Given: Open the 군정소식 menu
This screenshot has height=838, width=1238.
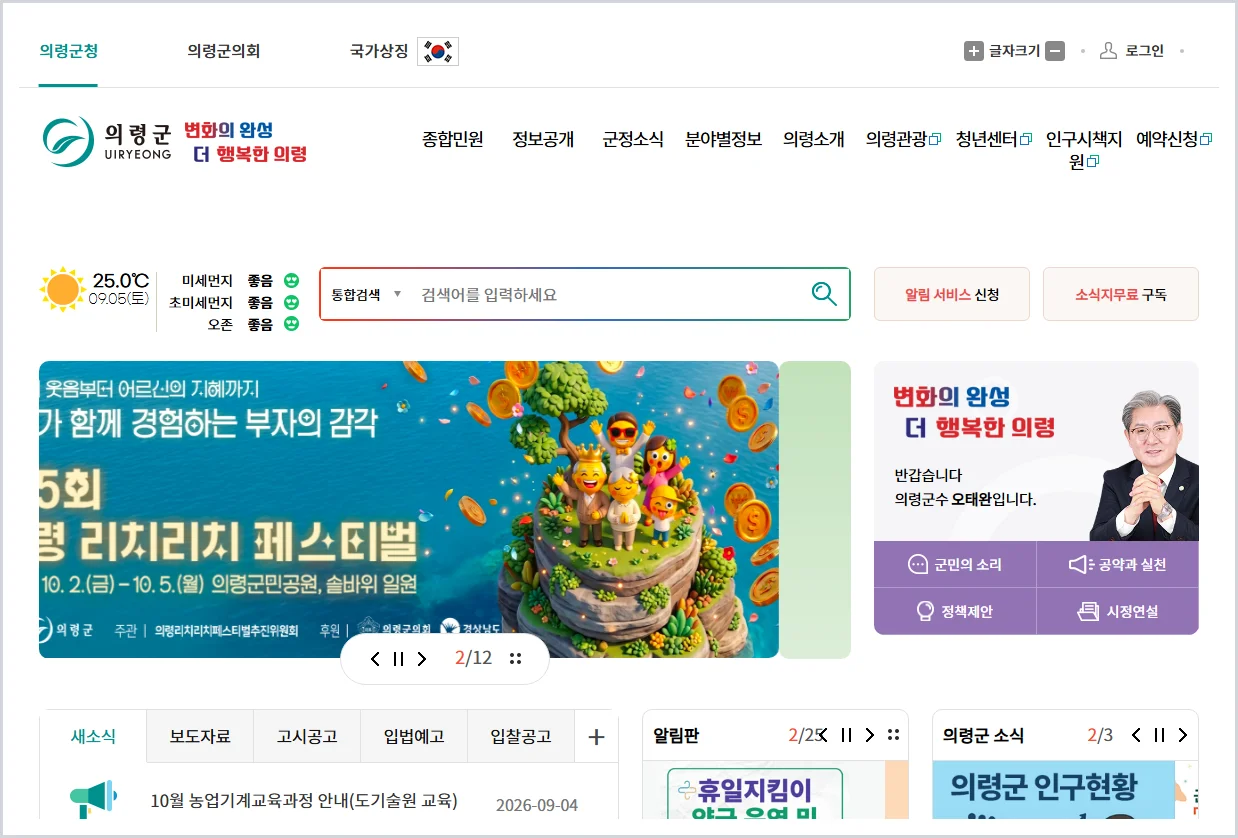Looking at the screenshot, I should click(x=633, y=140).
